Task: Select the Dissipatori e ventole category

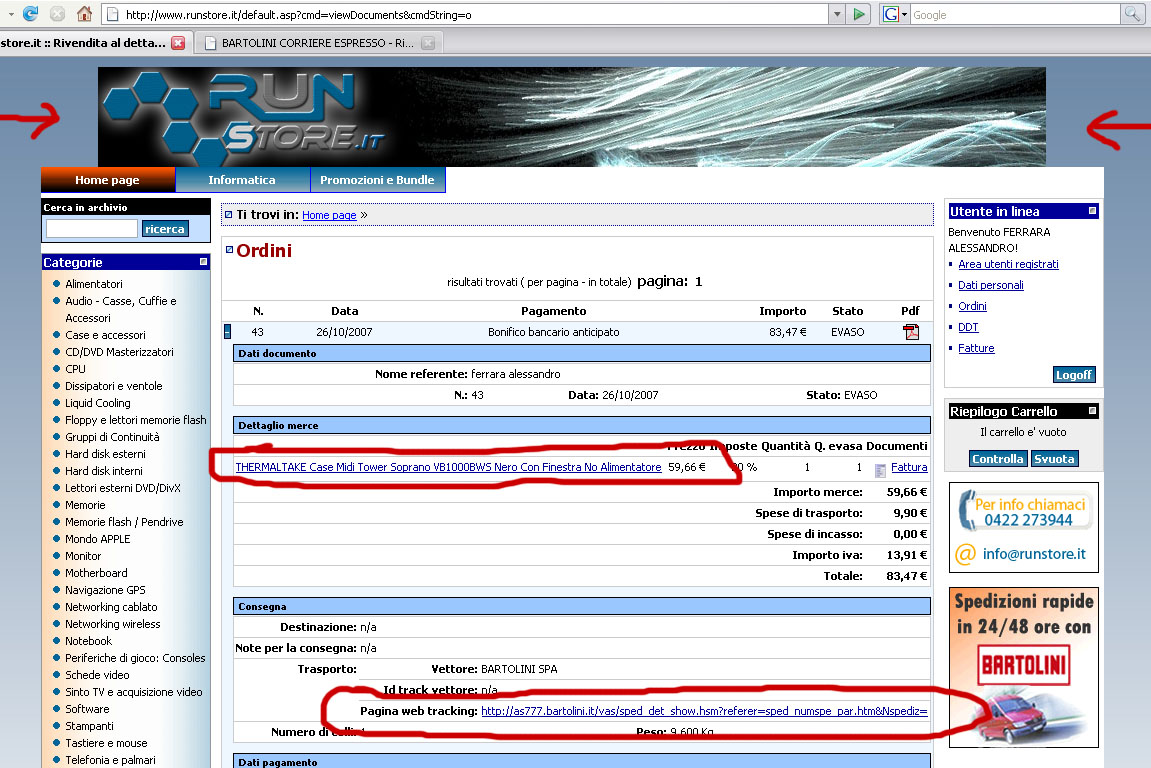Action: [x=114, y=386]
